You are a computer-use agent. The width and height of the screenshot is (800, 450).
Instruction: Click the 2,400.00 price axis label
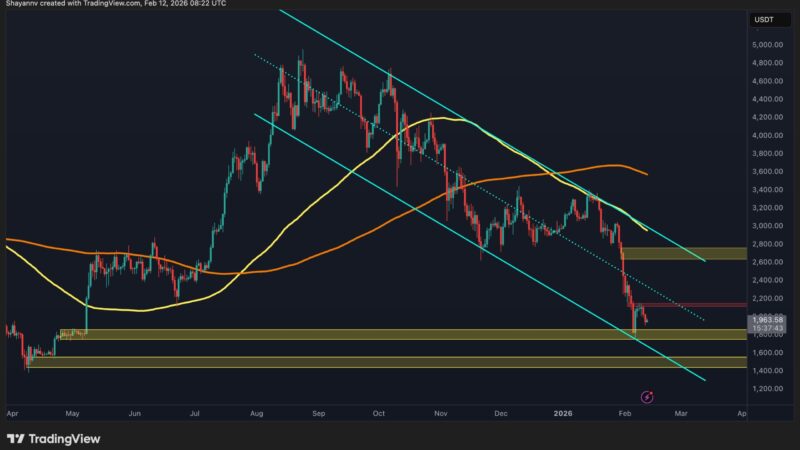767,280
